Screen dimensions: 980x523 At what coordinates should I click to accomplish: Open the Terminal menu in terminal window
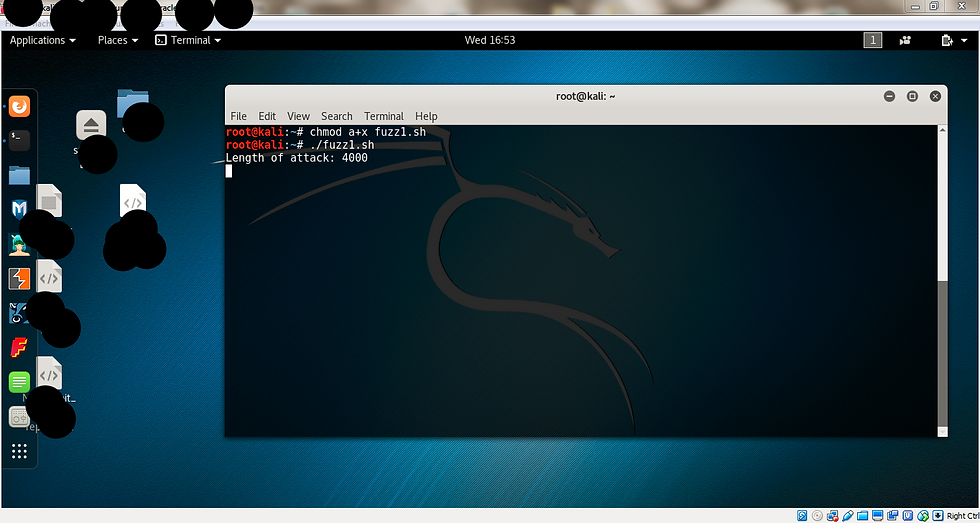[384, 116]
